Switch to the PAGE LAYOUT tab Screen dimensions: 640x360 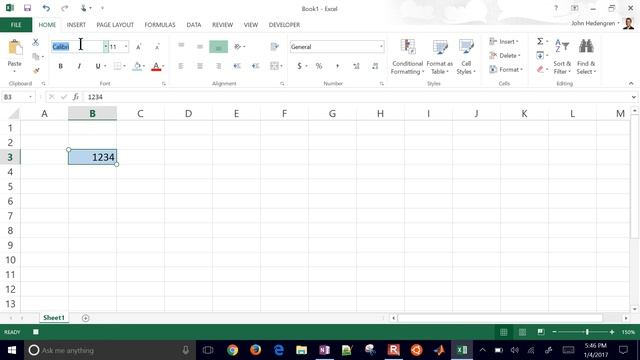(x=115, y=25)
